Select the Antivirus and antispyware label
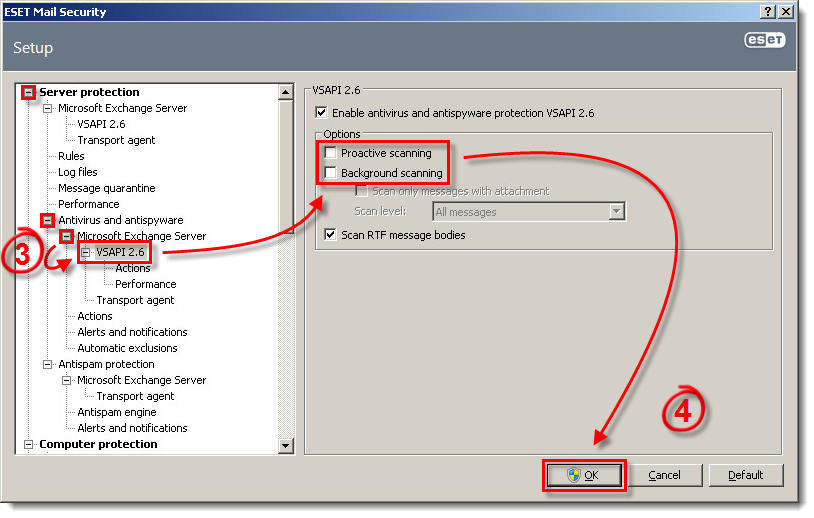 120,220
